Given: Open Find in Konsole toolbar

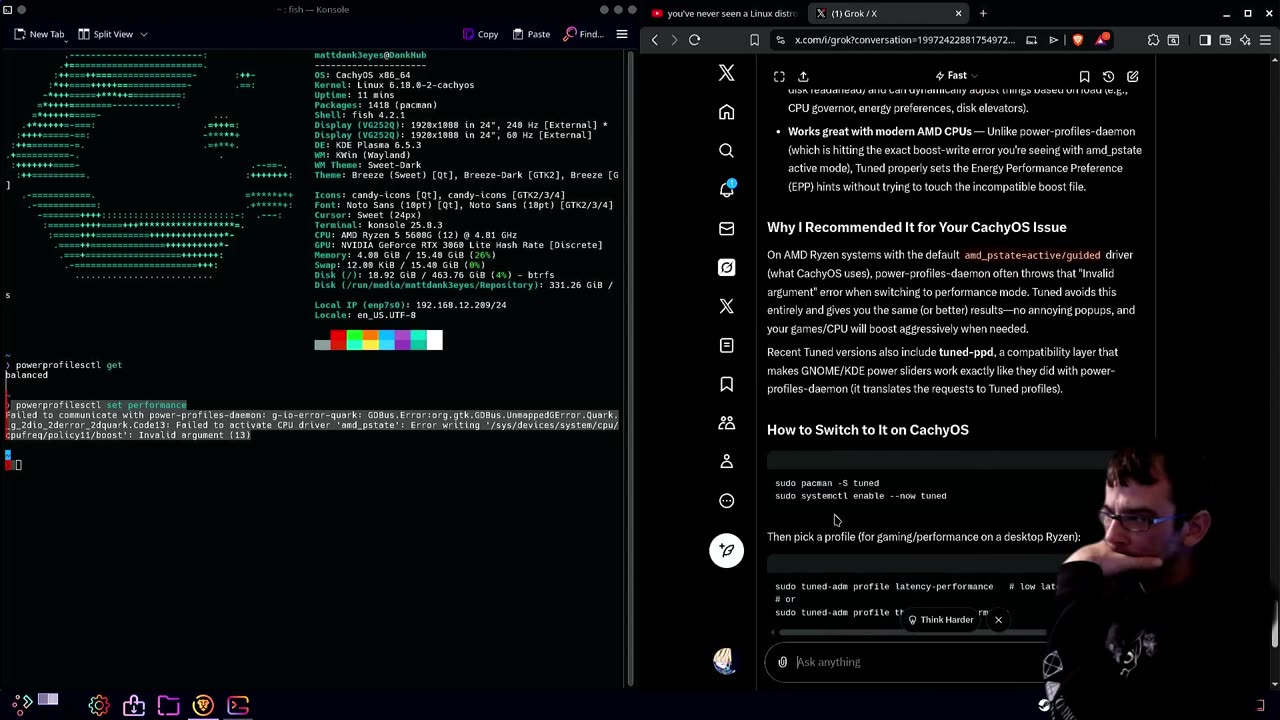Looking at the screenshot, I should [x=583, y=34].
